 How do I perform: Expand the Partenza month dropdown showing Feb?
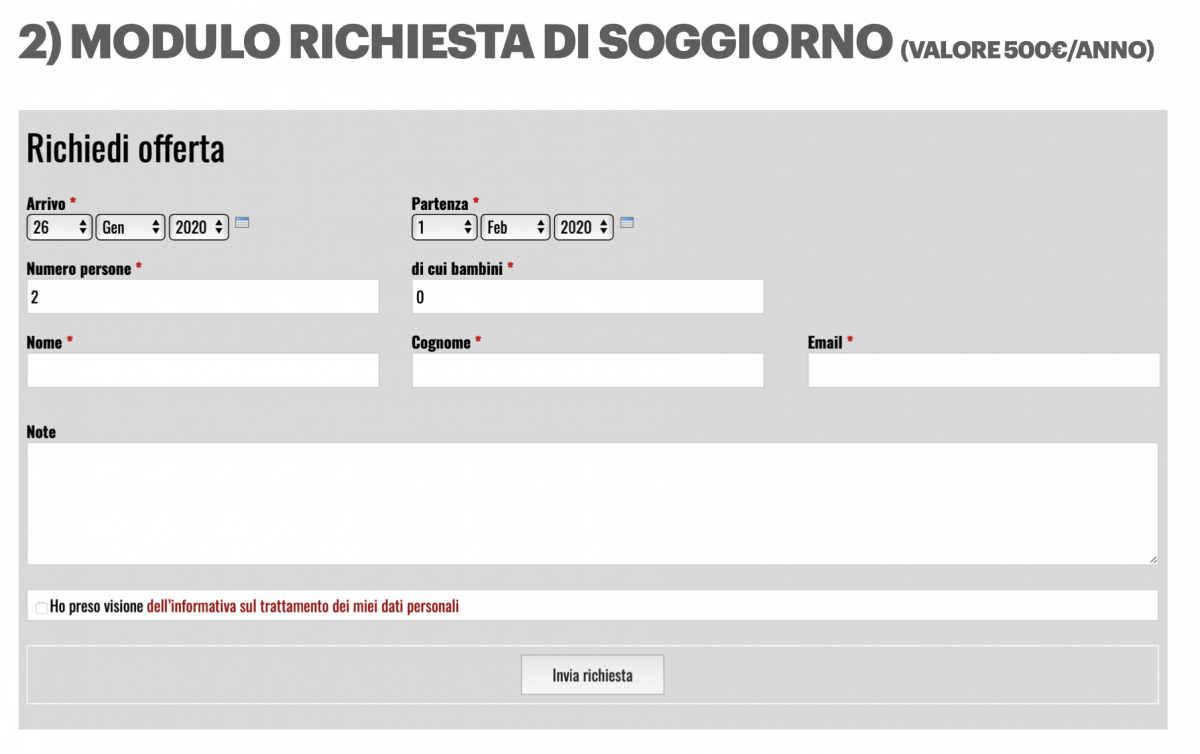click(516, 227)
